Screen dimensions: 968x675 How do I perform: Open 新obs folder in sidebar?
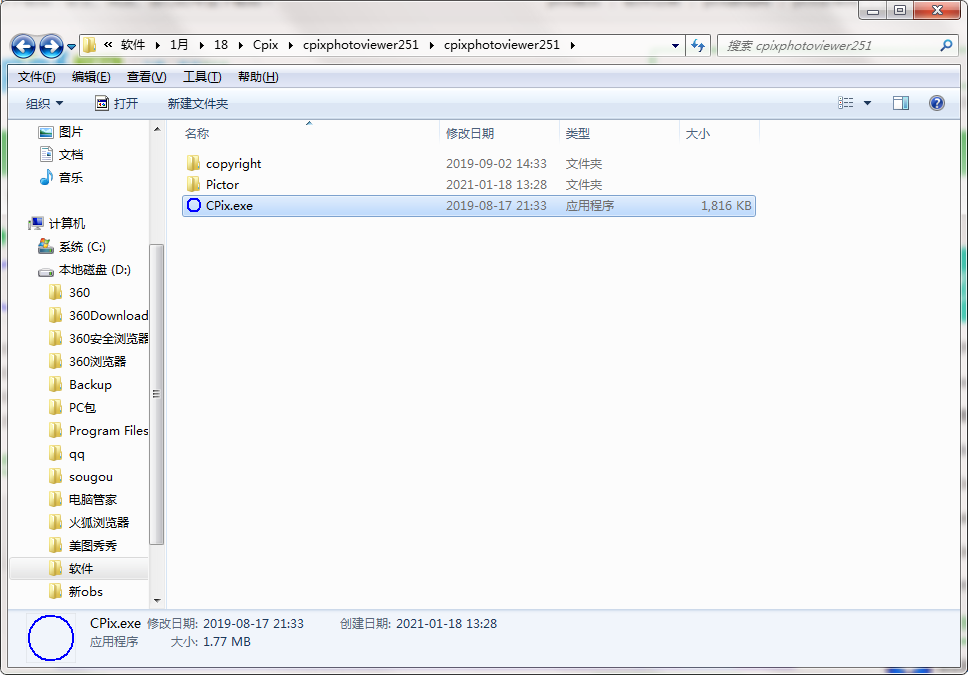[76, 591]
